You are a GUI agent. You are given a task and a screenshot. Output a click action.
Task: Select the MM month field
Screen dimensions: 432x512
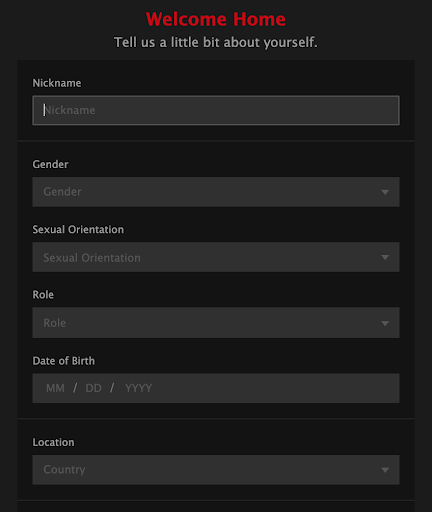55,388
